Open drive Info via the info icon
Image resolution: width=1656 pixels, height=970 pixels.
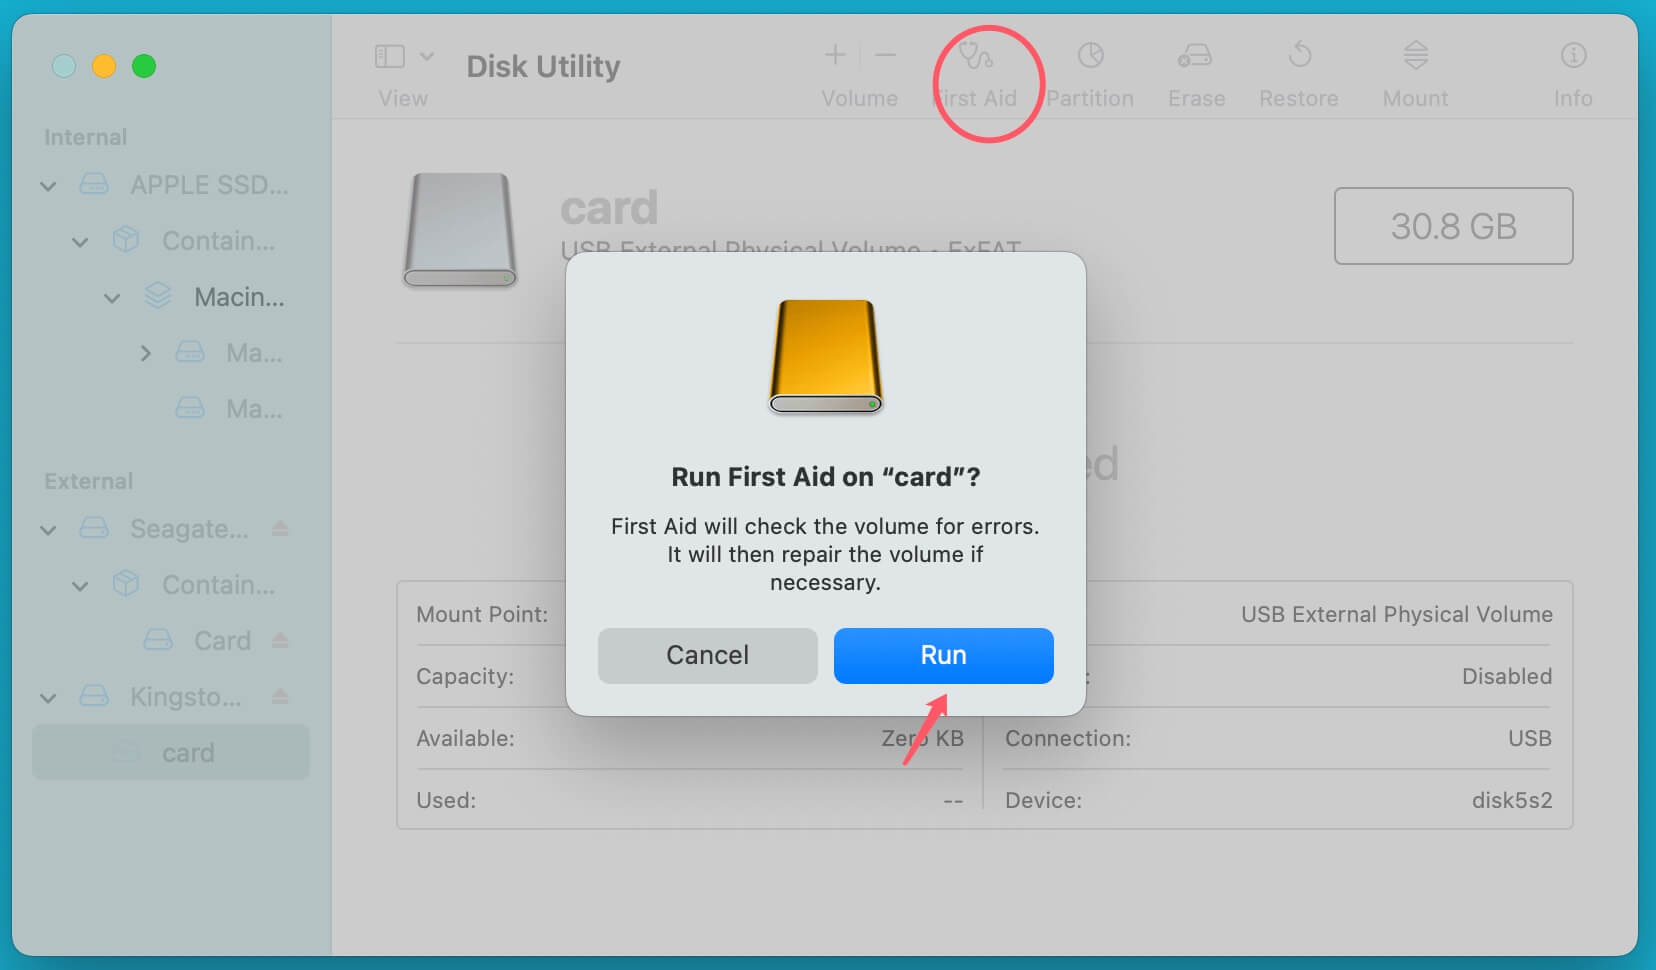click(1573, 57)
